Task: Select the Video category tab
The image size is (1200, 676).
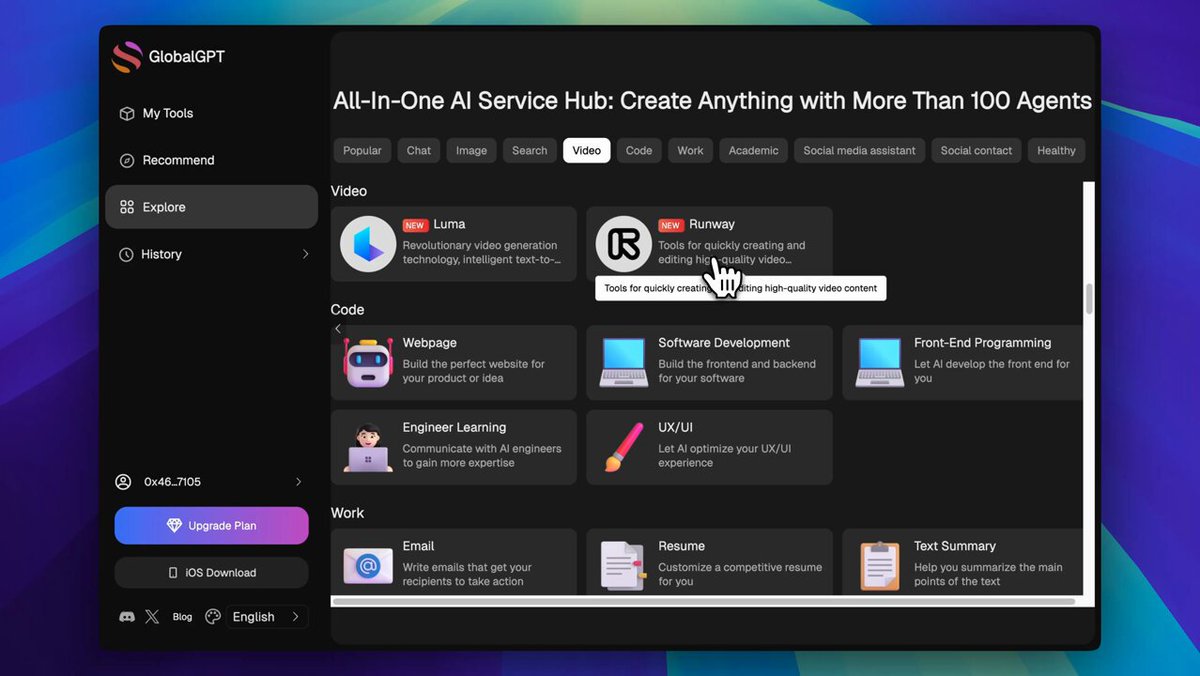Action: click(587, 151)
